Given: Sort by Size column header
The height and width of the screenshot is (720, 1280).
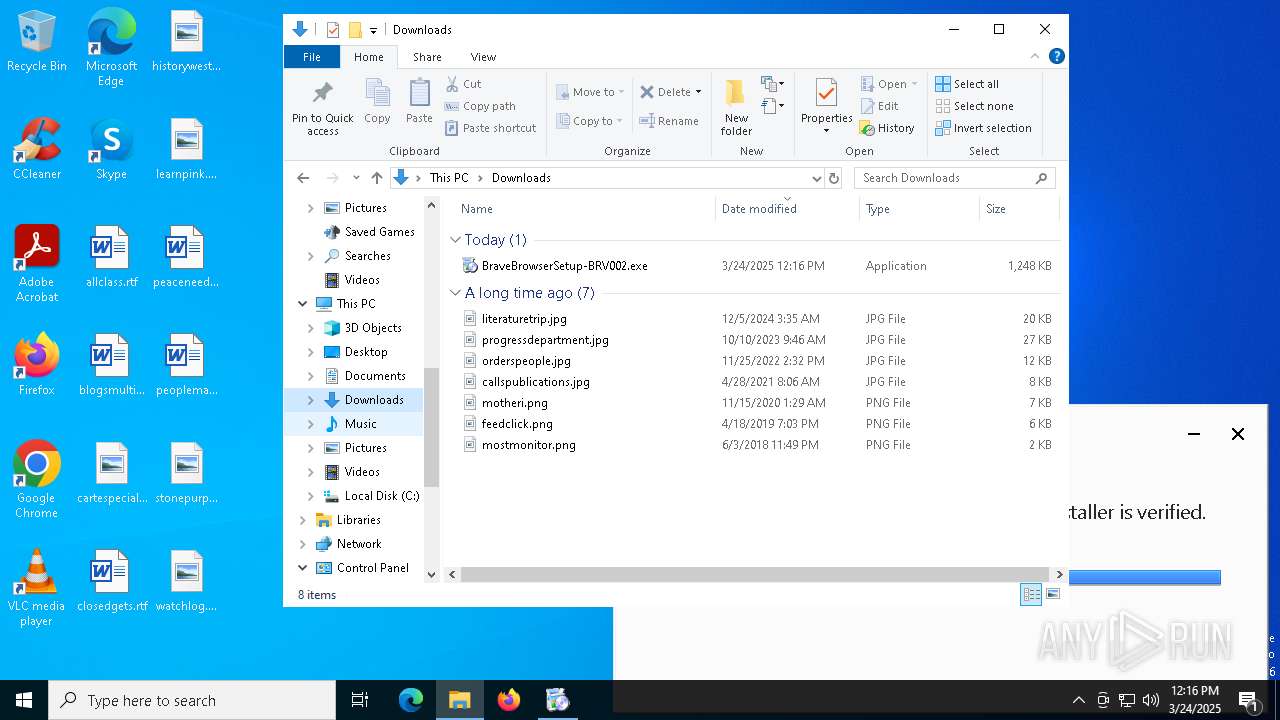Looking at the screenshot, I should (996, 209).
